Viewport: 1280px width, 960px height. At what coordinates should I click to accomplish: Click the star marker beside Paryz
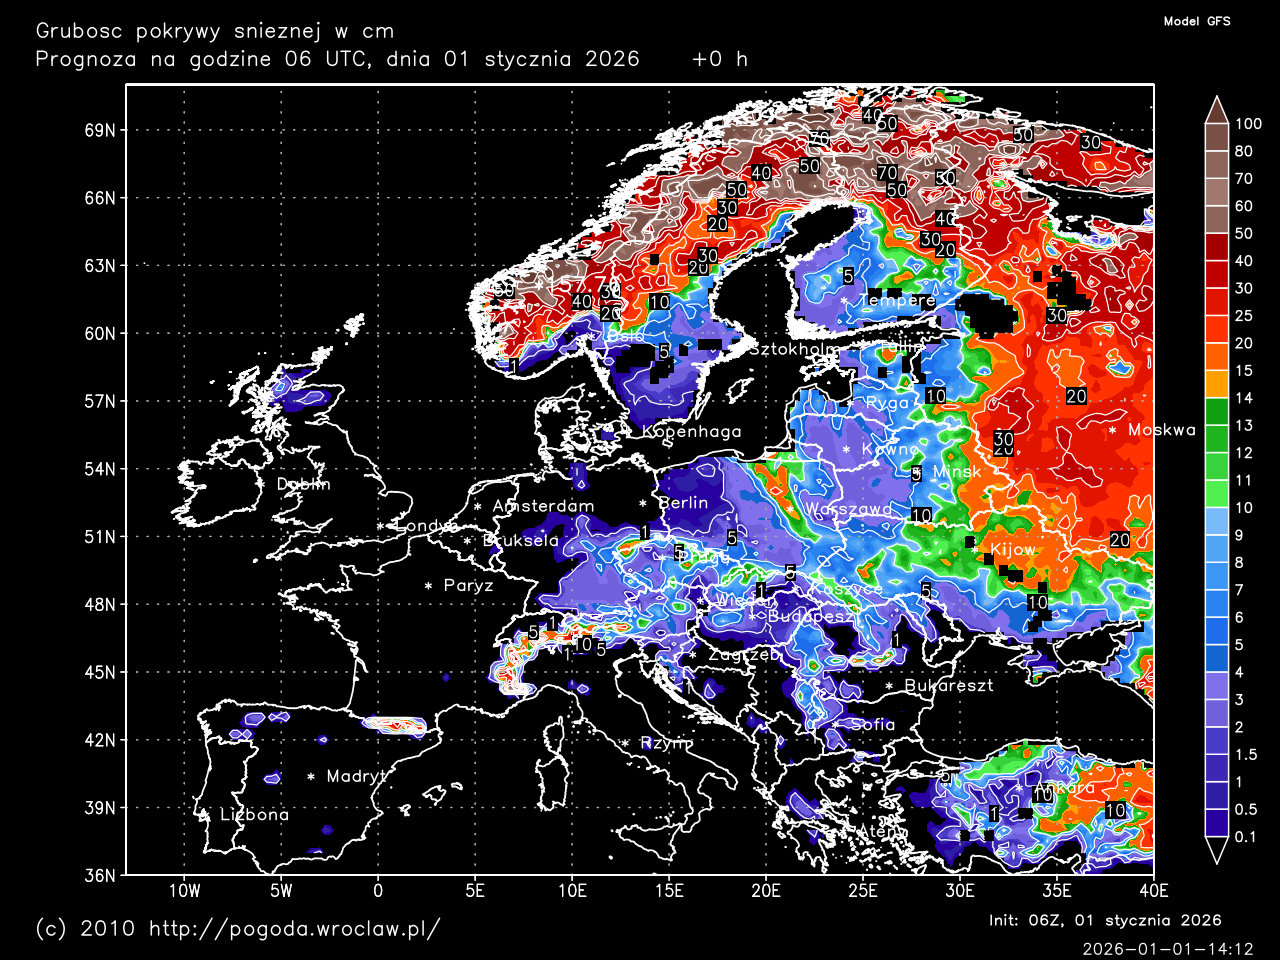tap(429, 586)
